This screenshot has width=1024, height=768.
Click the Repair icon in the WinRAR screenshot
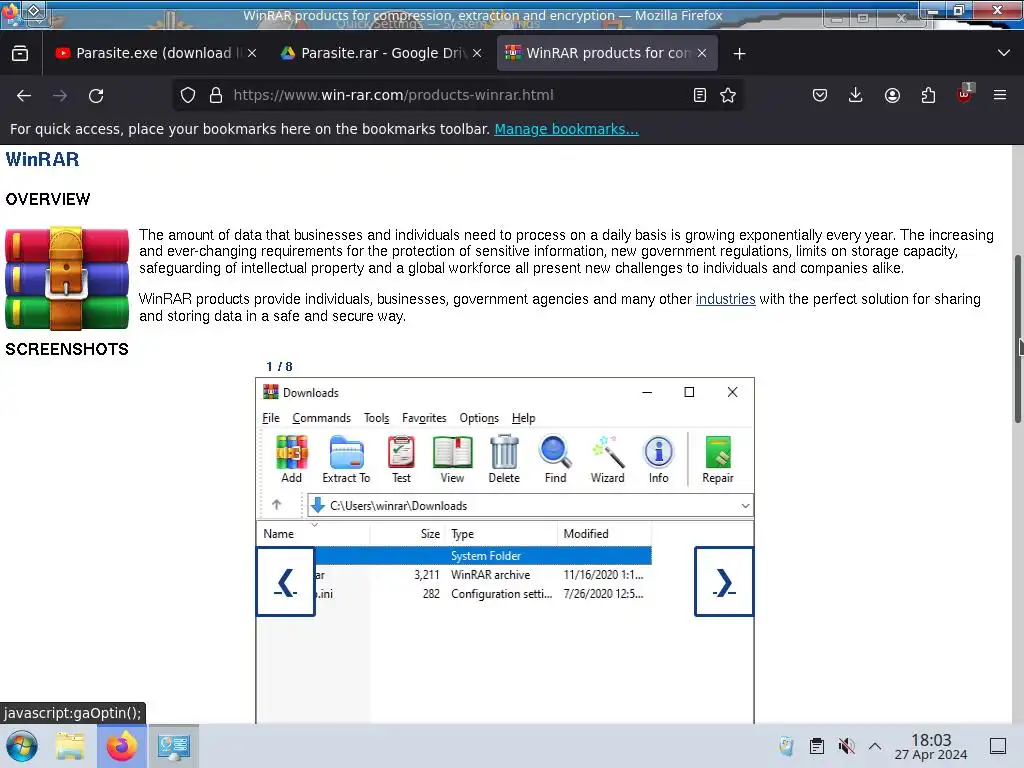718,459
